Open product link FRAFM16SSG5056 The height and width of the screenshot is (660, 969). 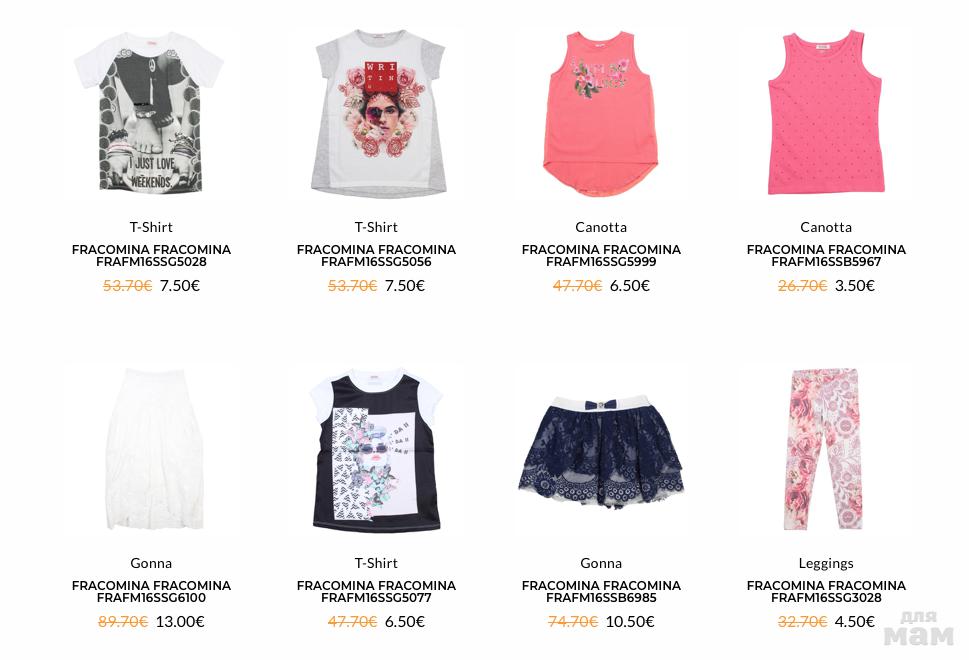click(376, 256)
